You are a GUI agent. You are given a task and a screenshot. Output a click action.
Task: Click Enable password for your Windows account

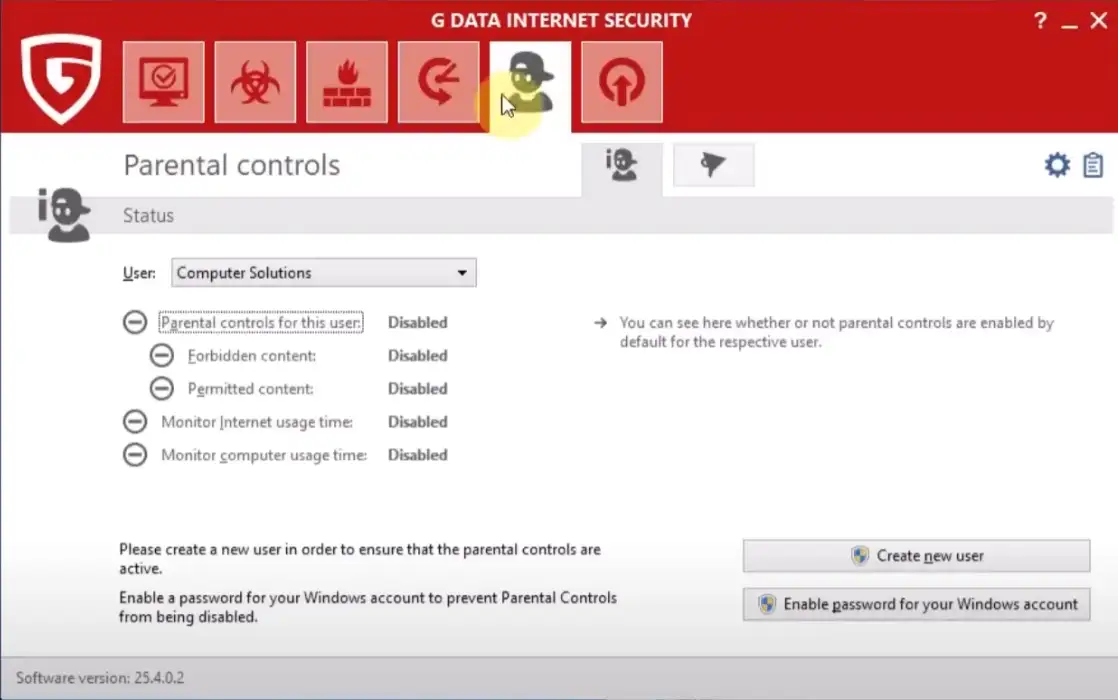pyautogui.click(x=916, y=604)
